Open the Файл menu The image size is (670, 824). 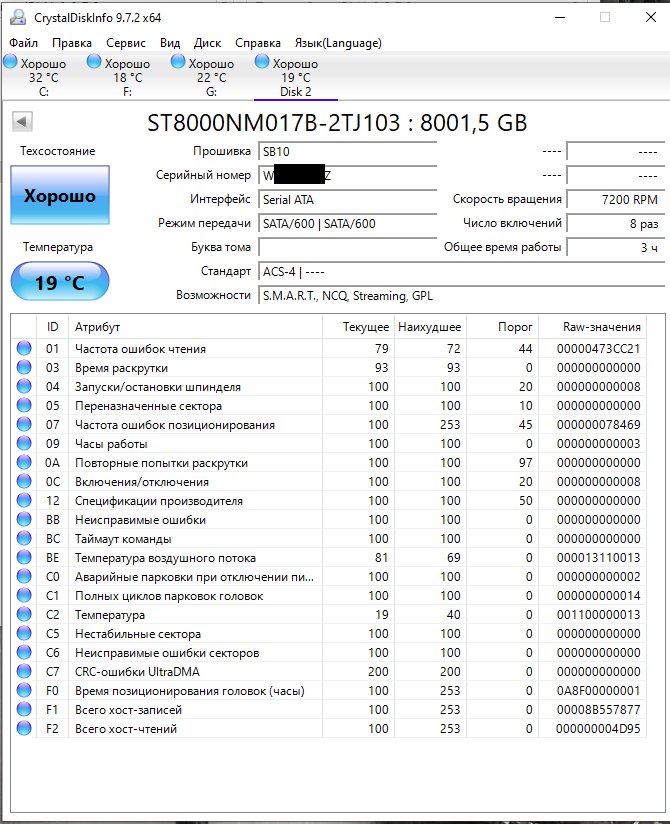click(24, 43)
